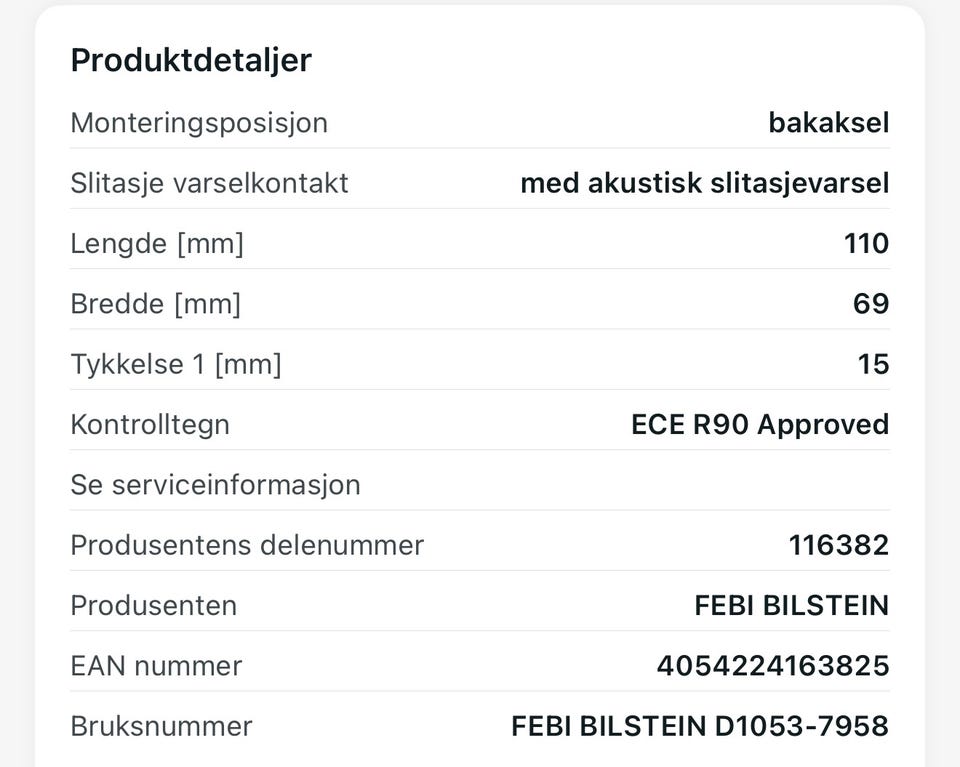Select the Kontrolltegn label
Viewport: 960px width, 767px height.
pyautogui.click(x=150, y=425)
